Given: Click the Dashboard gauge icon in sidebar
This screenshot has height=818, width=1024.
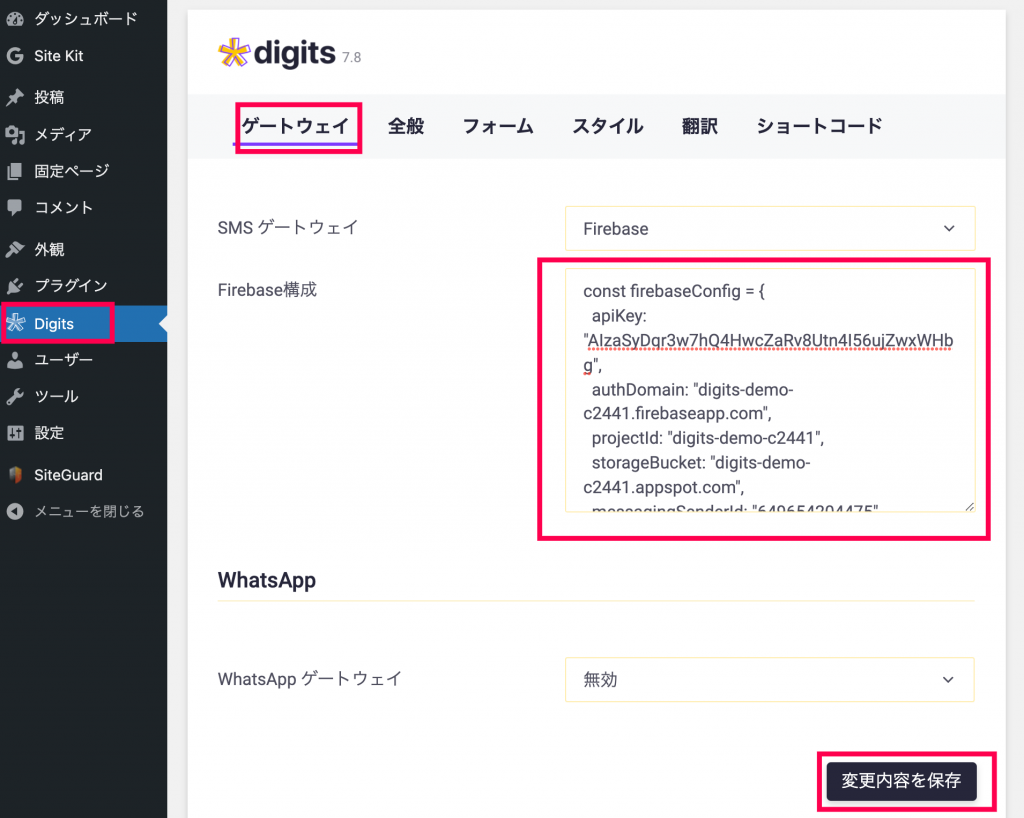Looking at the screenshot, I should click(x=15, y=19).
